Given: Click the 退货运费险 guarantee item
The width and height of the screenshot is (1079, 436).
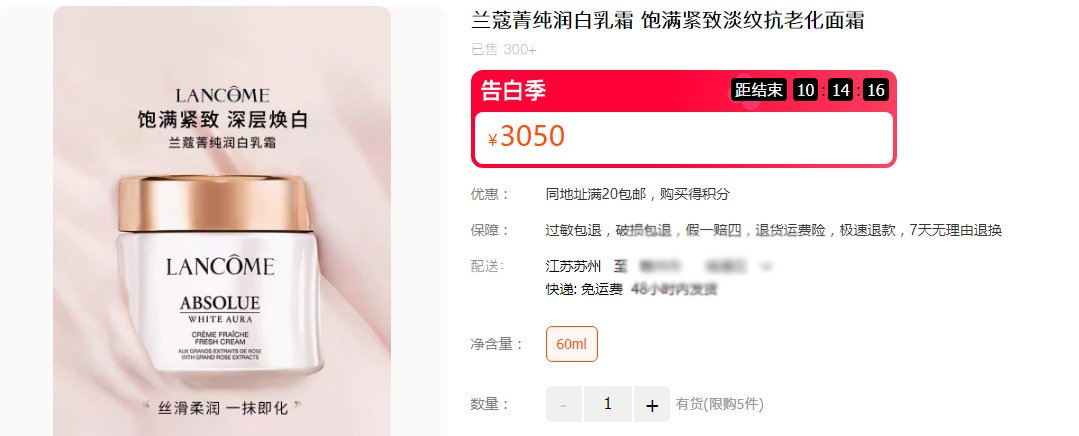Looking at the screenshot, I should (x=791, y=230).
